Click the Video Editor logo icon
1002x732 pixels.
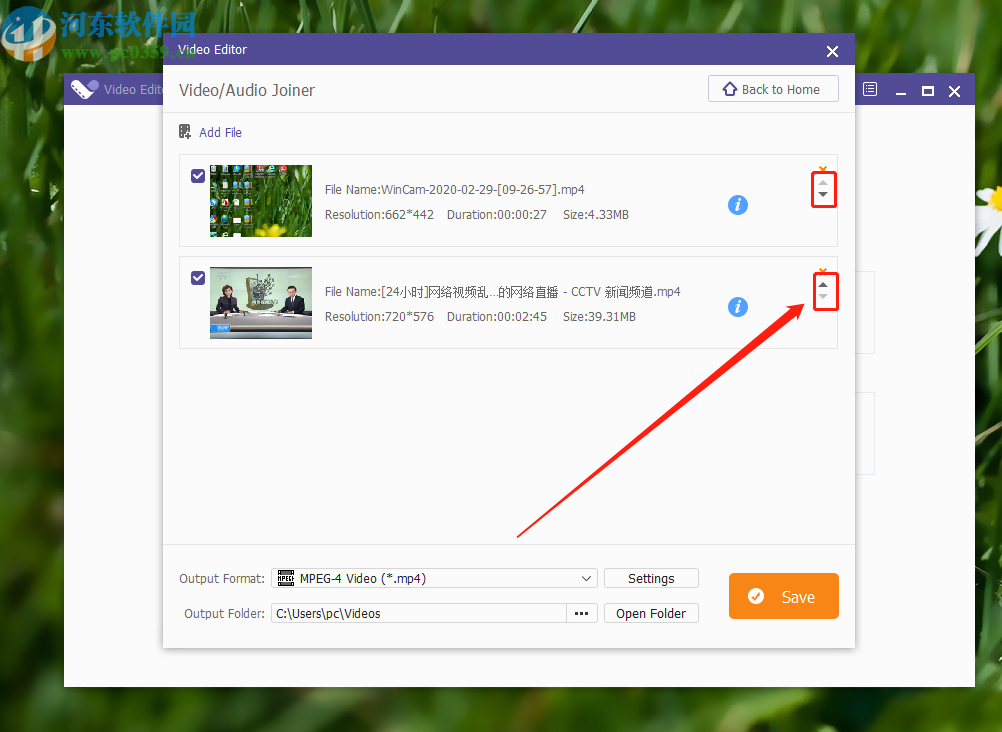click(83, 88)
